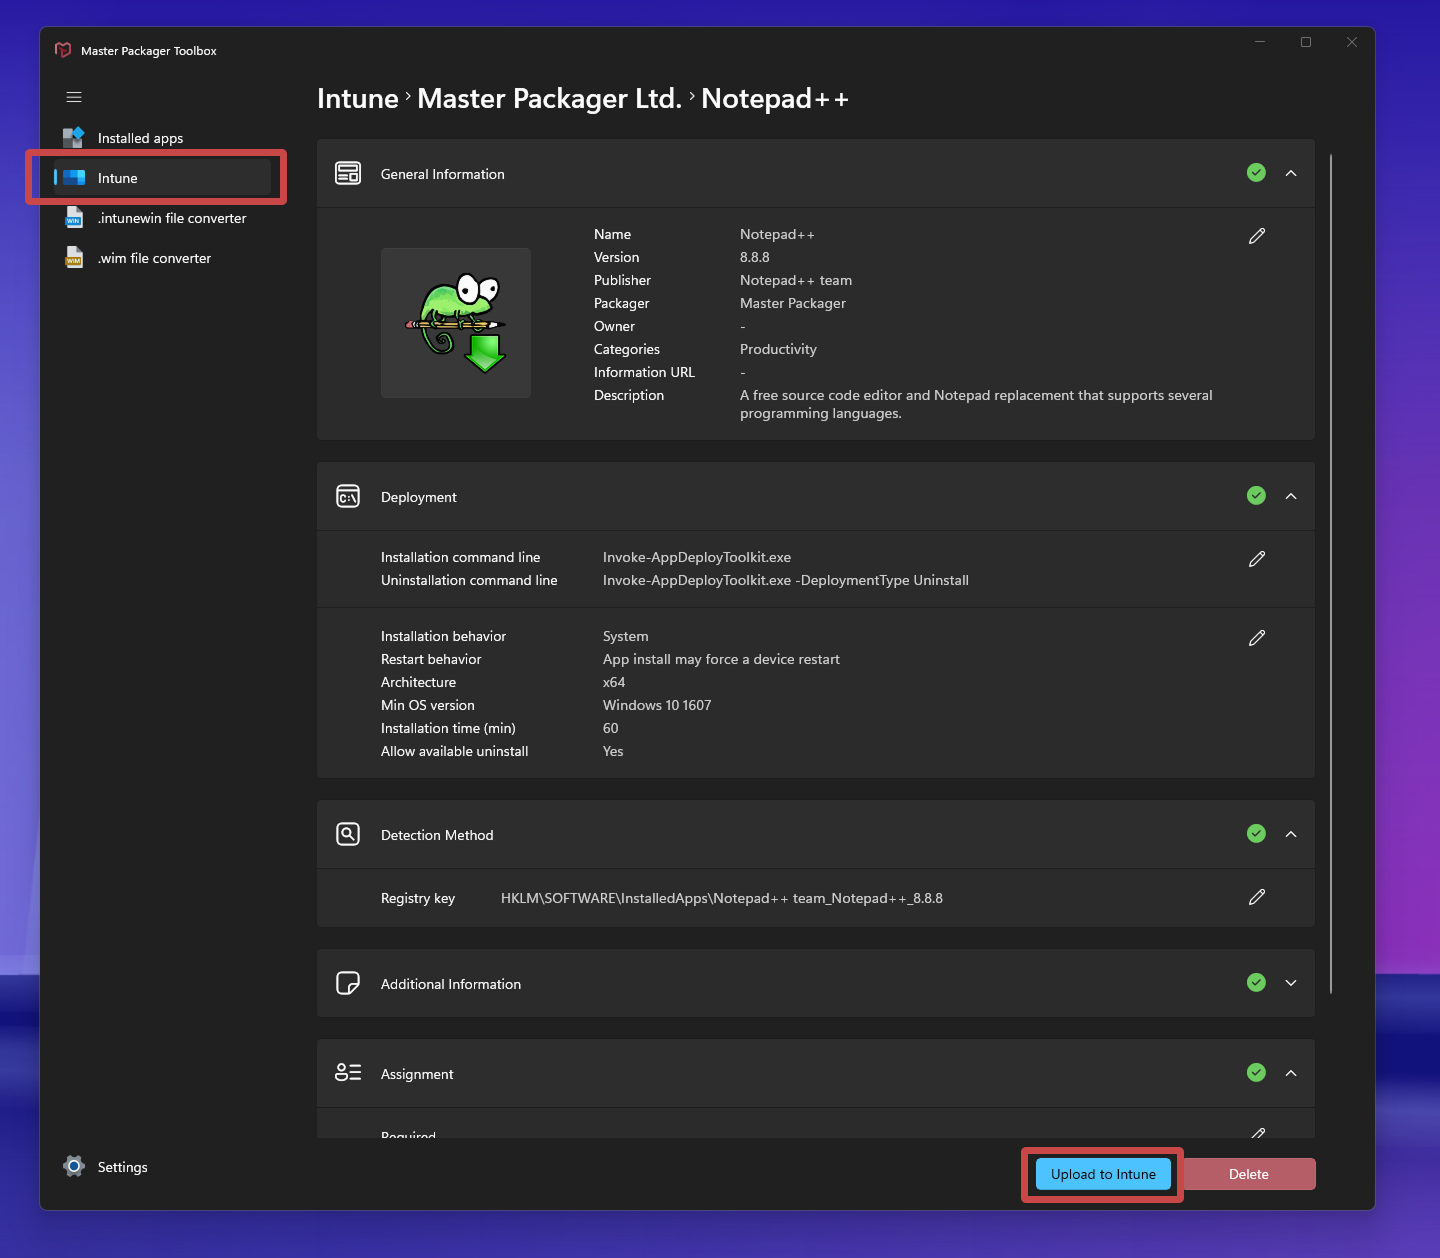Image resolution: width=1440 pixels, height=1258 pixels.
Task: Click the hamburger menu icon
Action: [74, 97]
